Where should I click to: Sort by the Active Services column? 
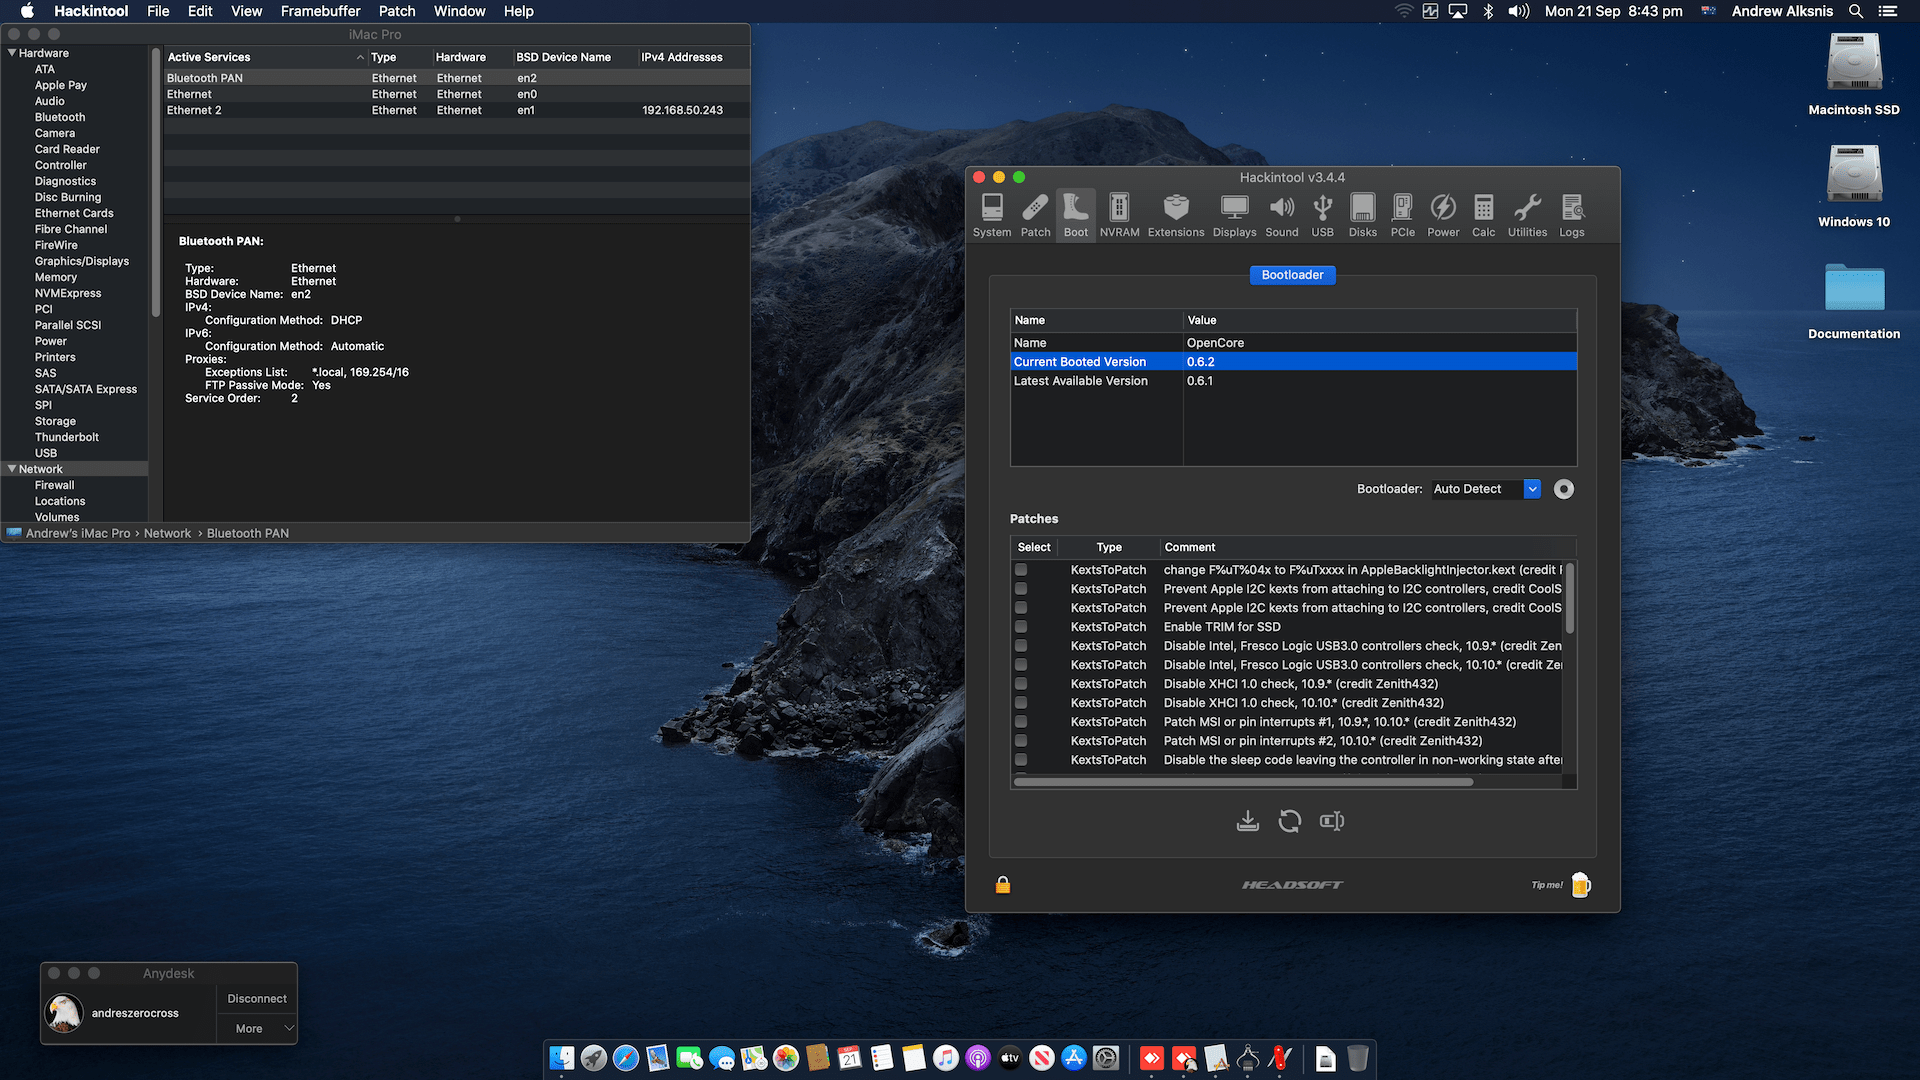point(265,57)
